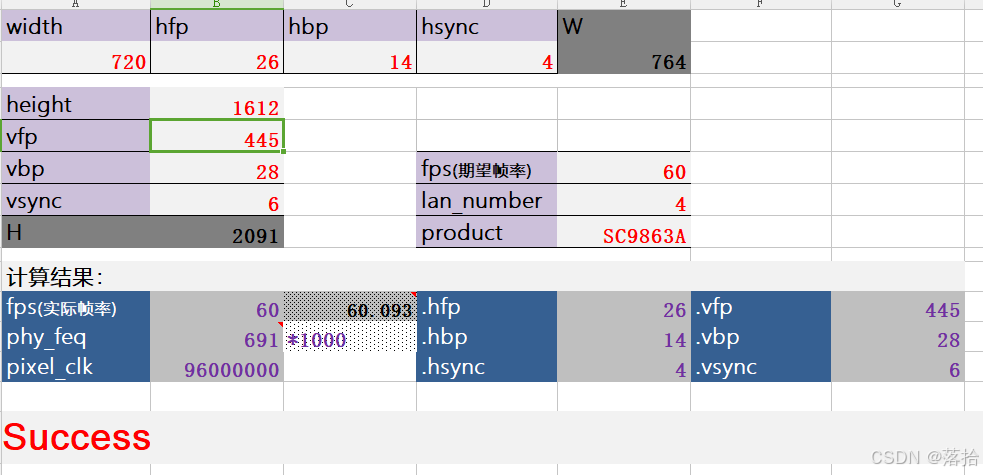Select the phy_feq result value 691
Screen dimensions: 983x475
pos(217,337)
